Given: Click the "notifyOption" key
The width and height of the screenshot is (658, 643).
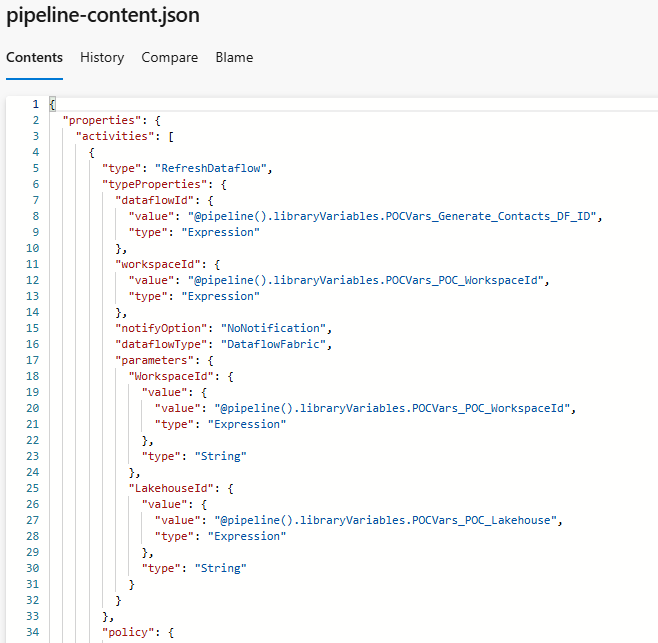Looking at the screenshot, I should coord(161,328).
